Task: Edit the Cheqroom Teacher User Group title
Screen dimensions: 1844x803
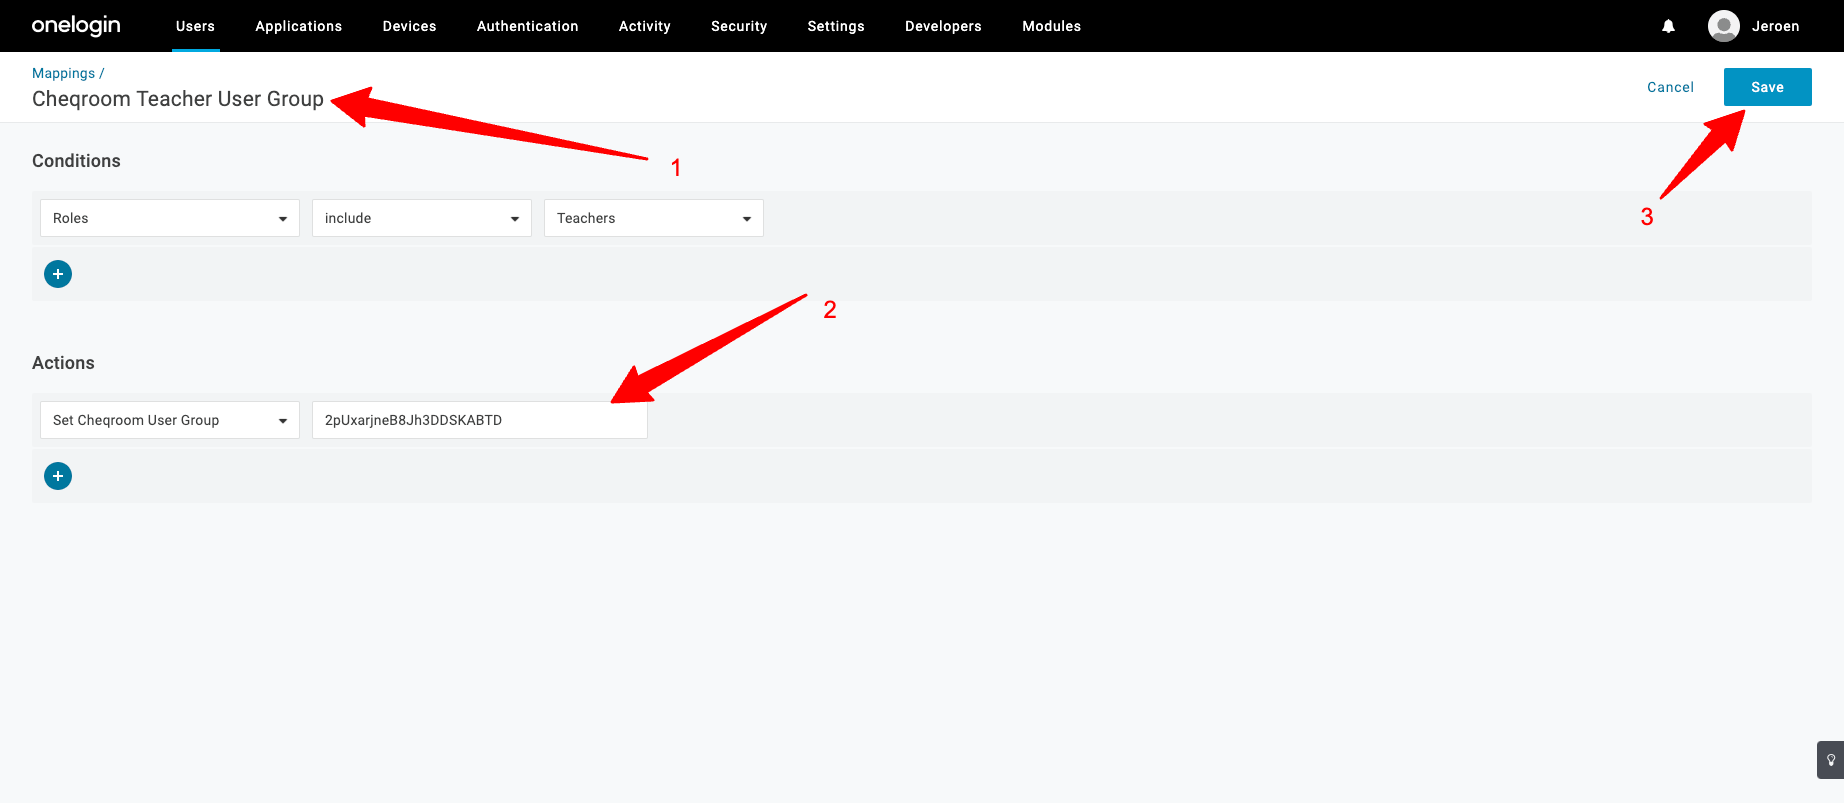Action: click(x=178, y=99)
